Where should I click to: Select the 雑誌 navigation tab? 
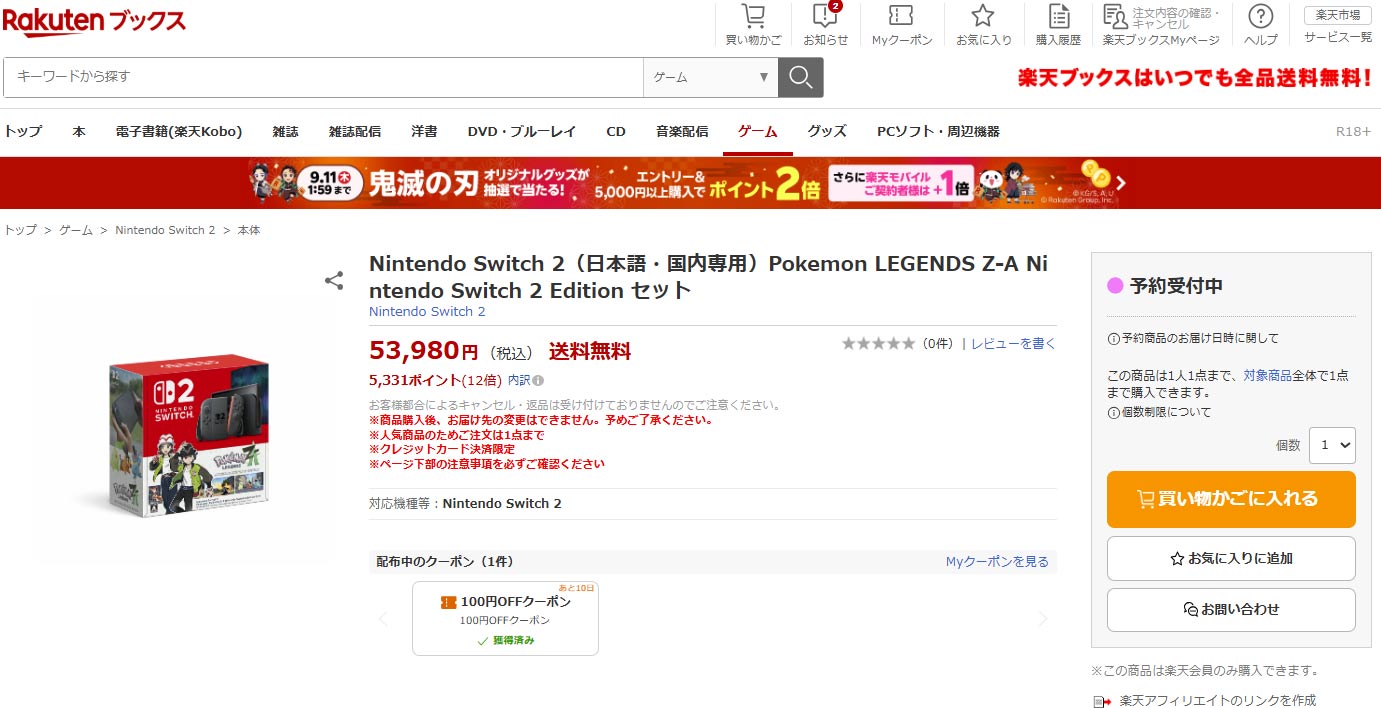pyautogui.click(x=286, y=131)
